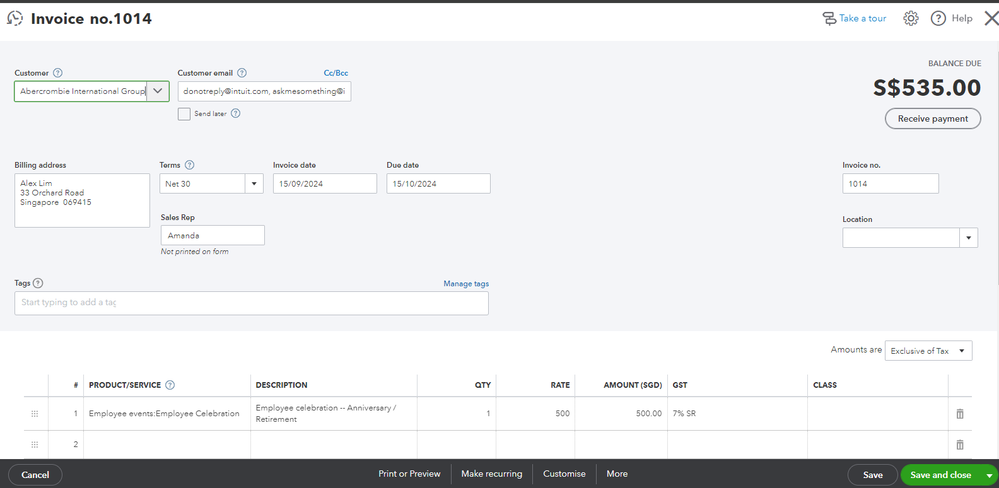The image size is (999, 488).
Task: Click the Employee celebration description cell
Action: [x=334, y=413]
